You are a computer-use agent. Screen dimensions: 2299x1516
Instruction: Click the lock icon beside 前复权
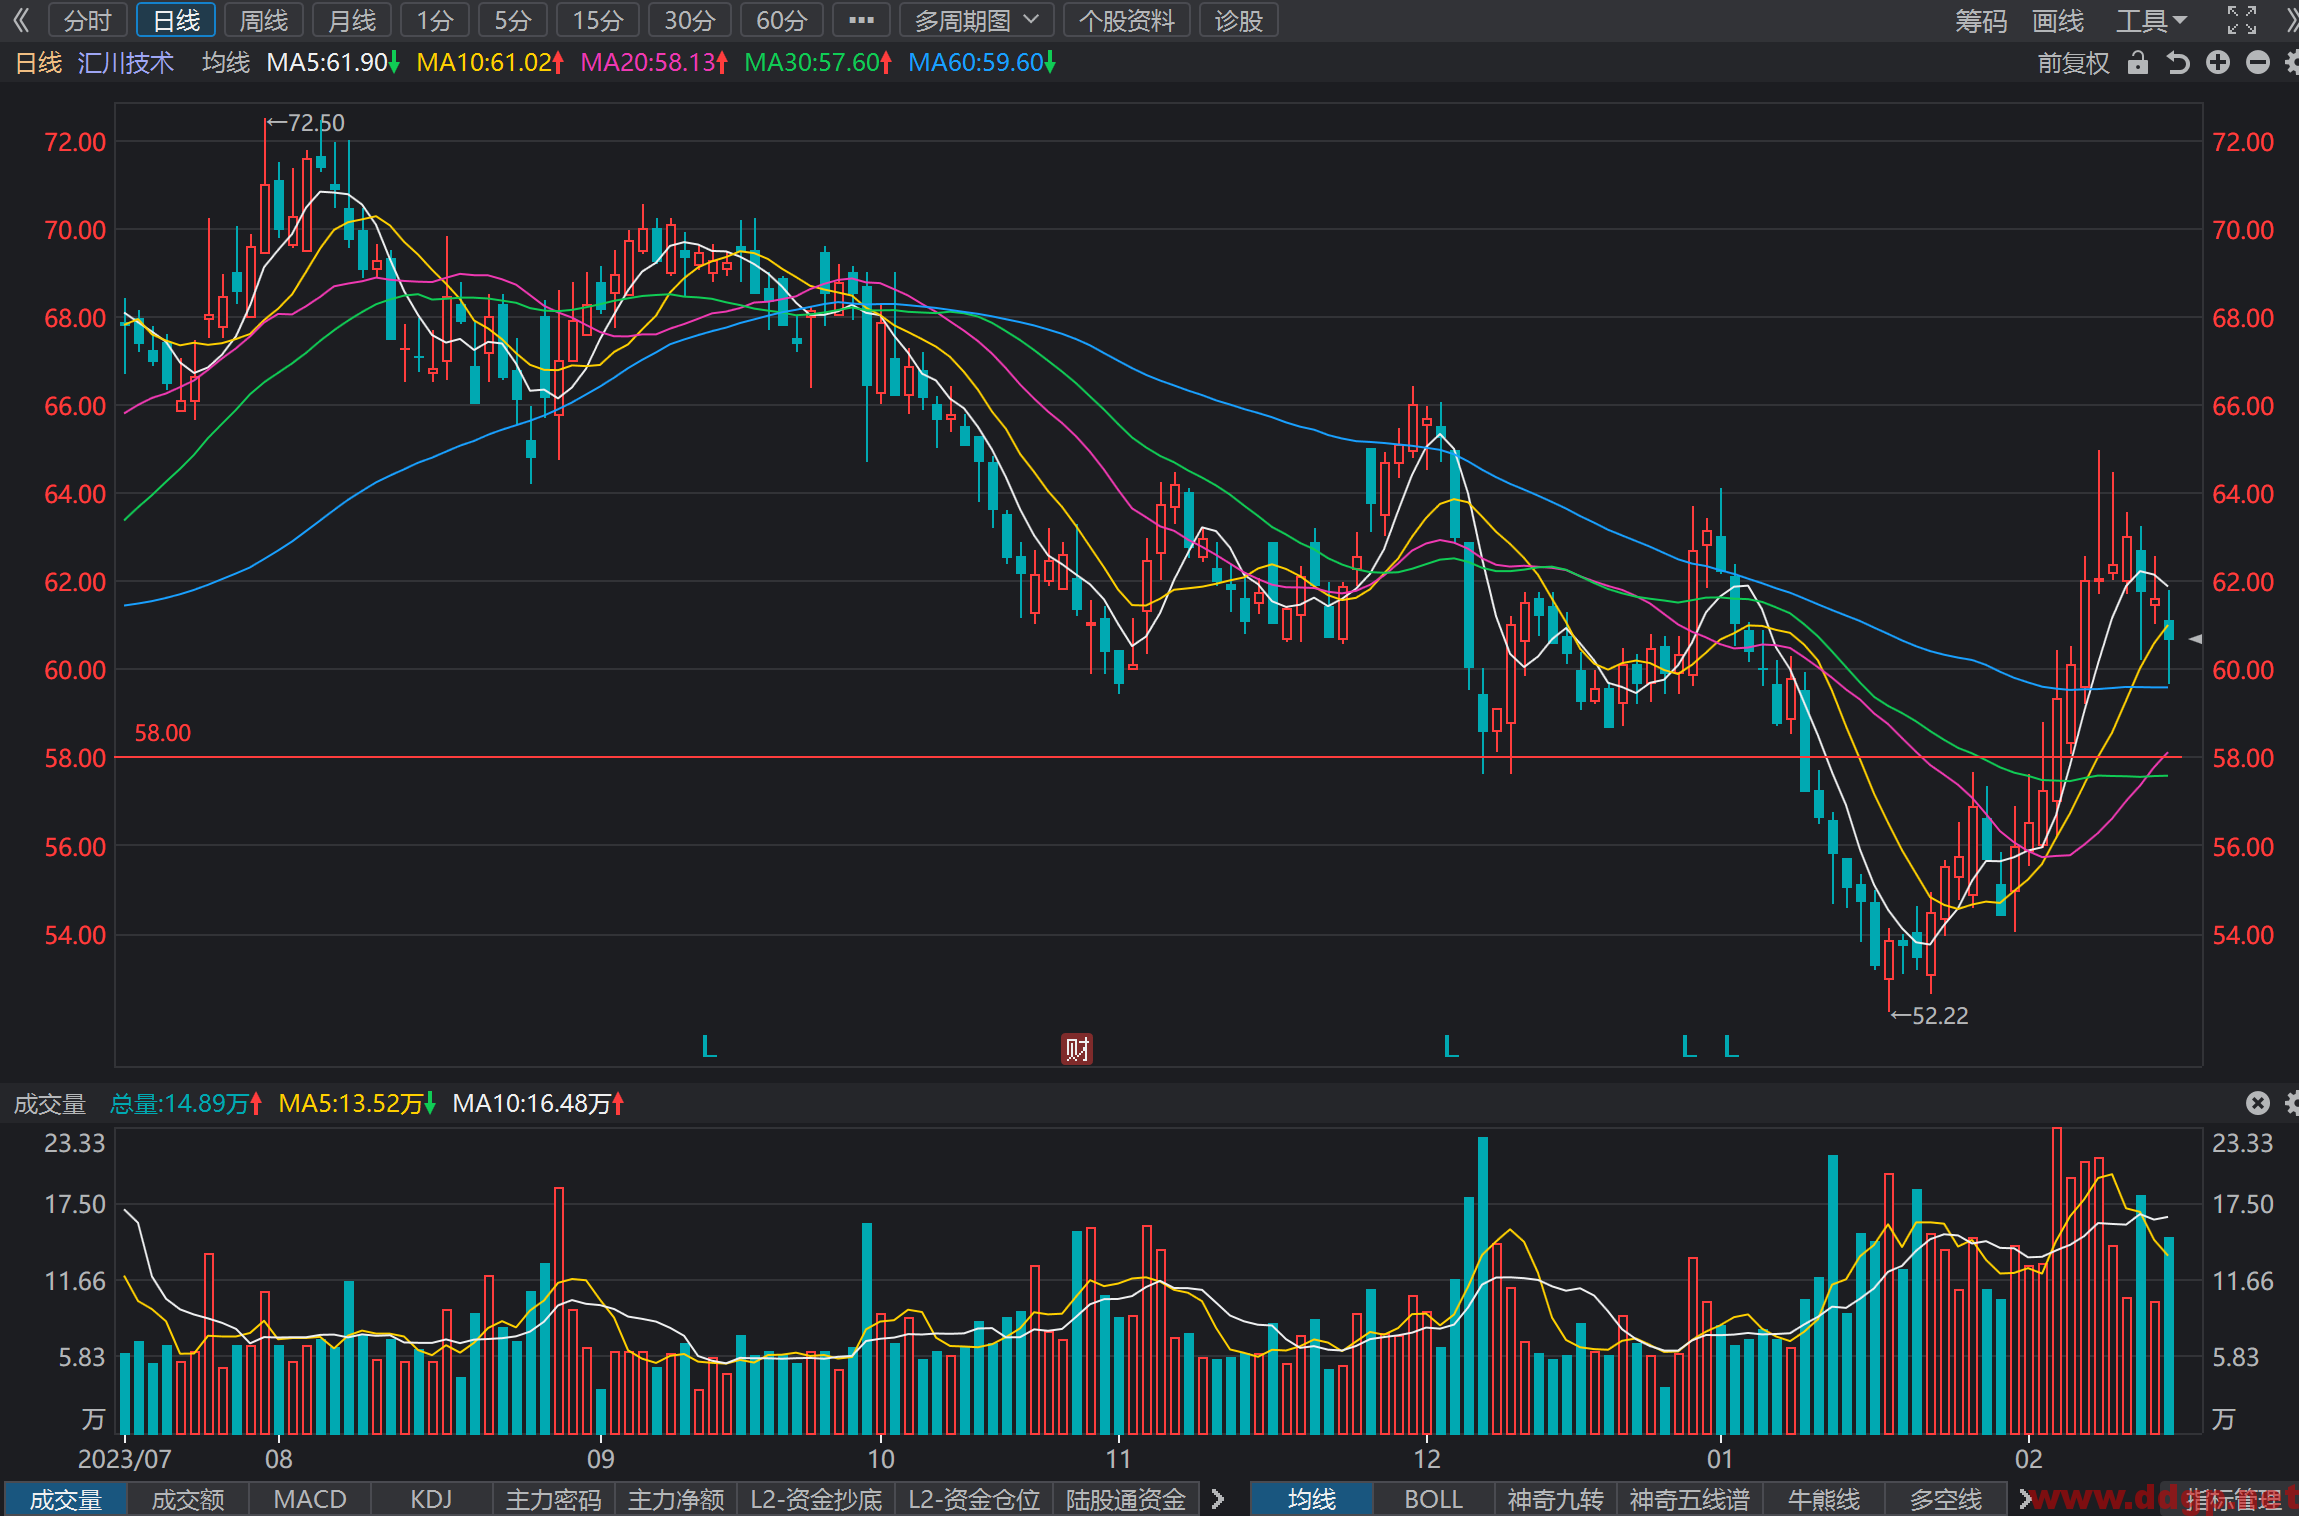[x=2138, y=63]
